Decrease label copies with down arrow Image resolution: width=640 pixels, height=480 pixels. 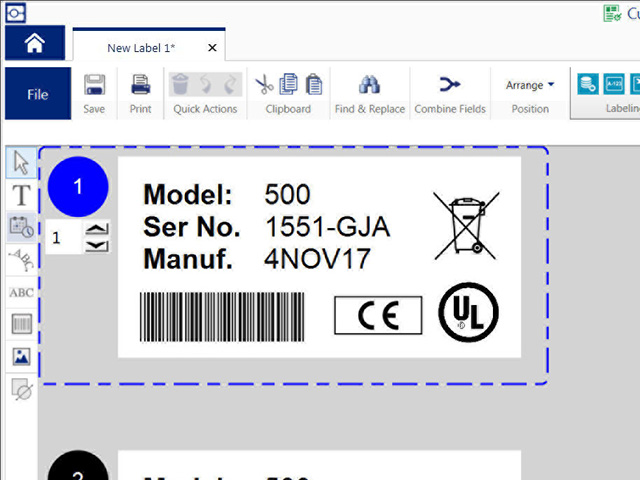pos(97,246)
